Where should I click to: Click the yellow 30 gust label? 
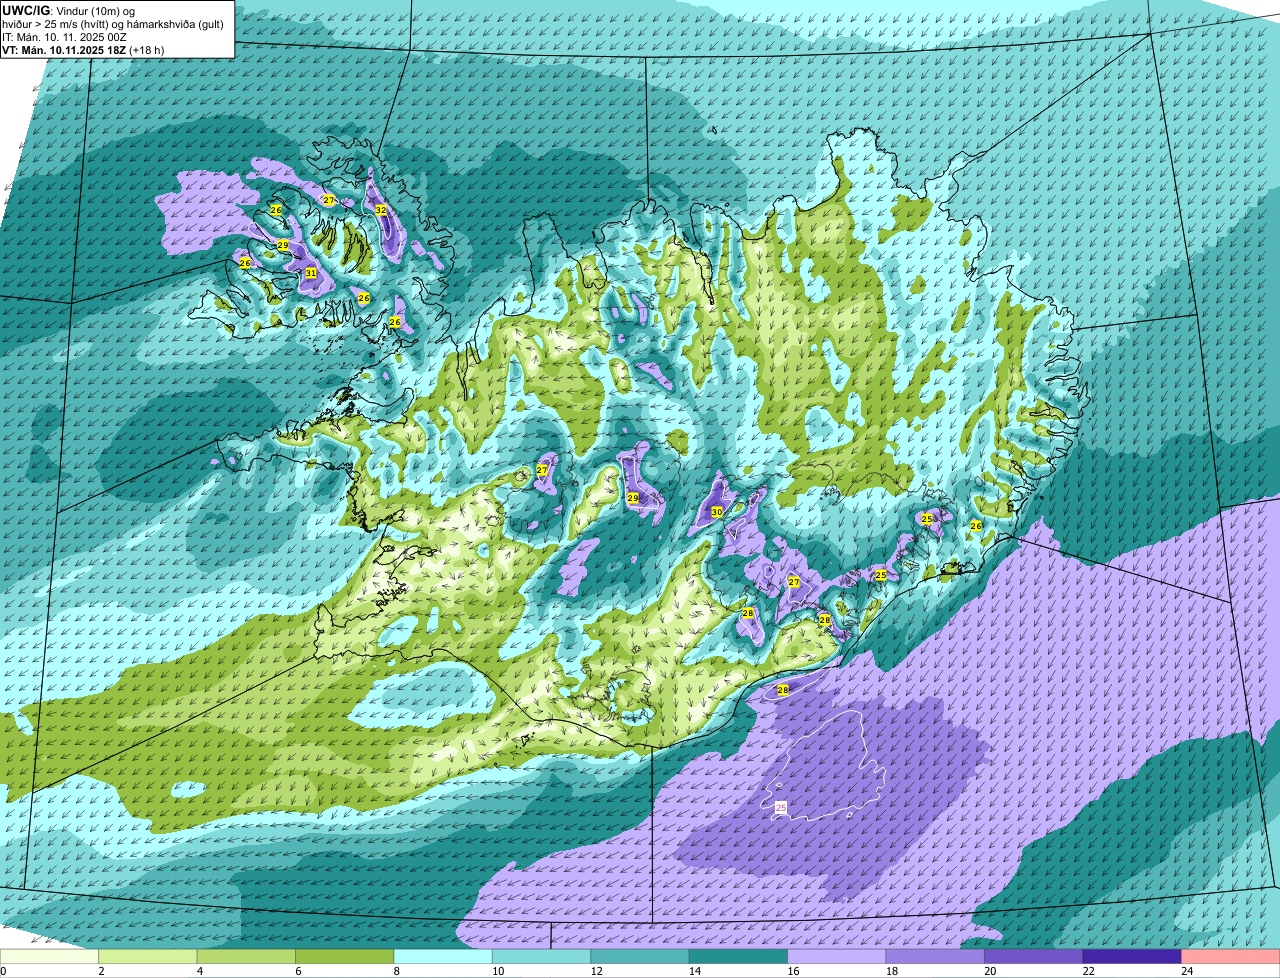click(x=717, y=512)
